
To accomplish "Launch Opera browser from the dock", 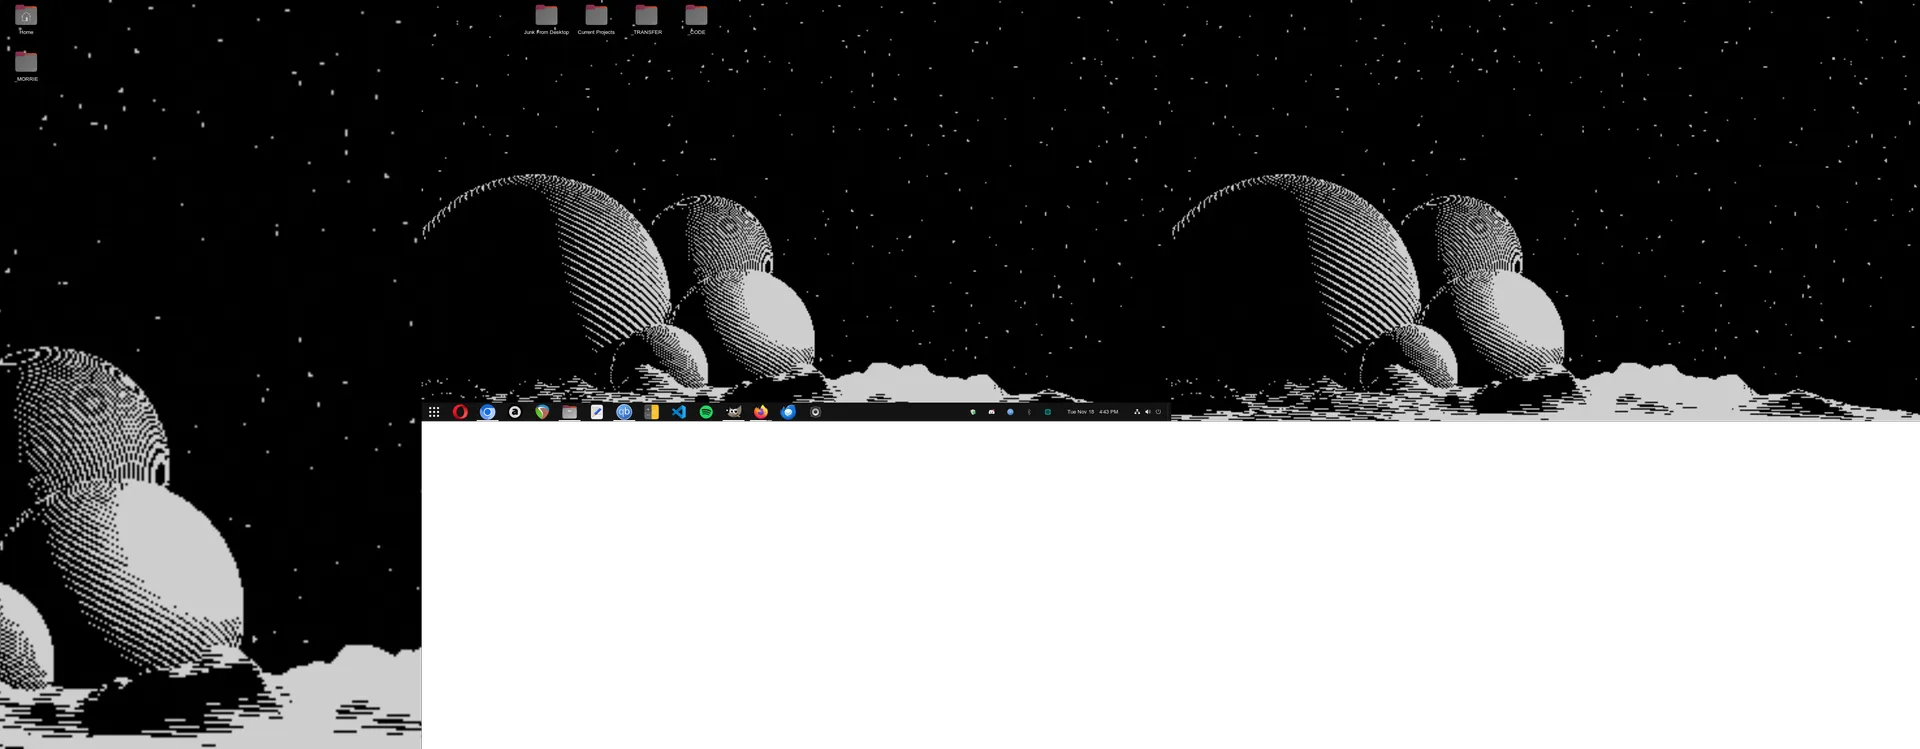I will [460, 412].
